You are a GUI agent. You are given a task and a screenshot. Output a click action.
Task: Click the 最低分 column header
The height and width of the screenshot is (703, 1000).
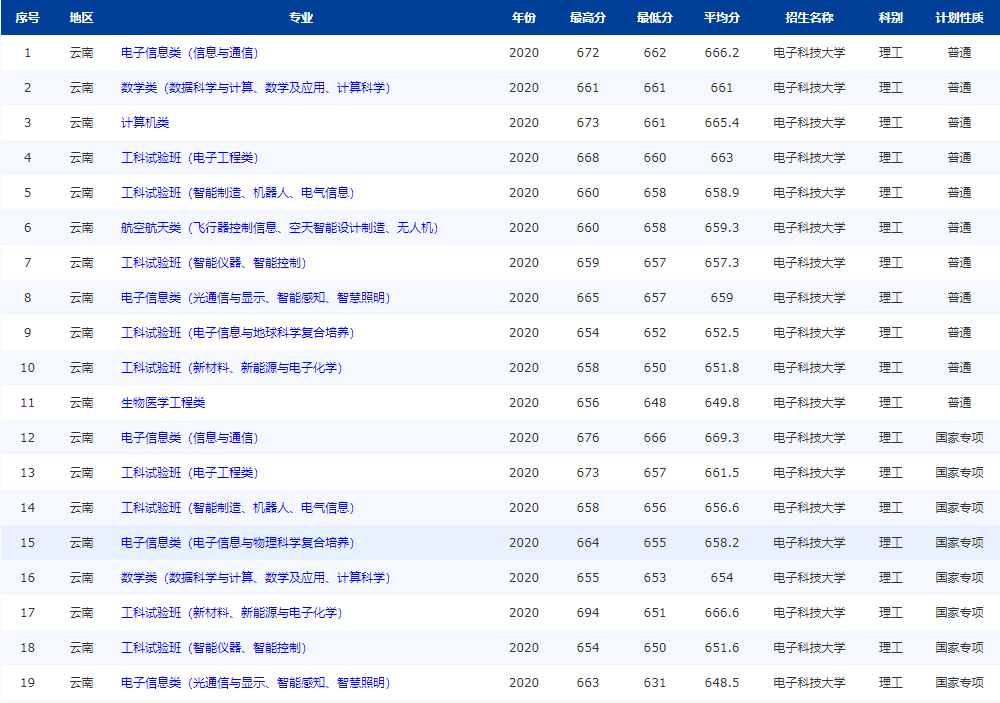click(655, 18)
